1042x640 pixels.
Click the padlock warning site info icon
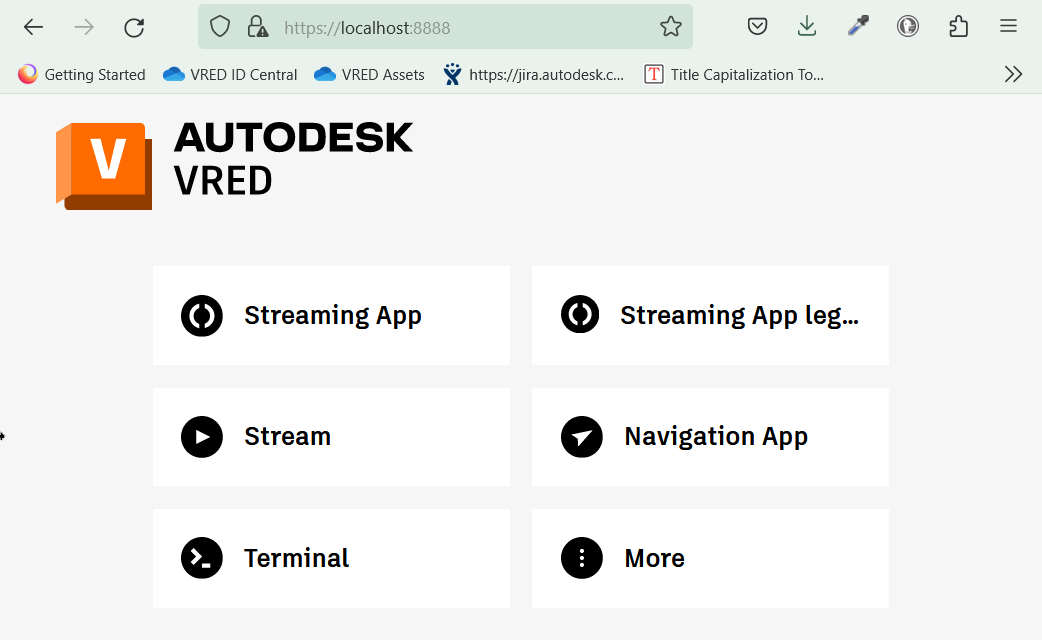point(257,27)
